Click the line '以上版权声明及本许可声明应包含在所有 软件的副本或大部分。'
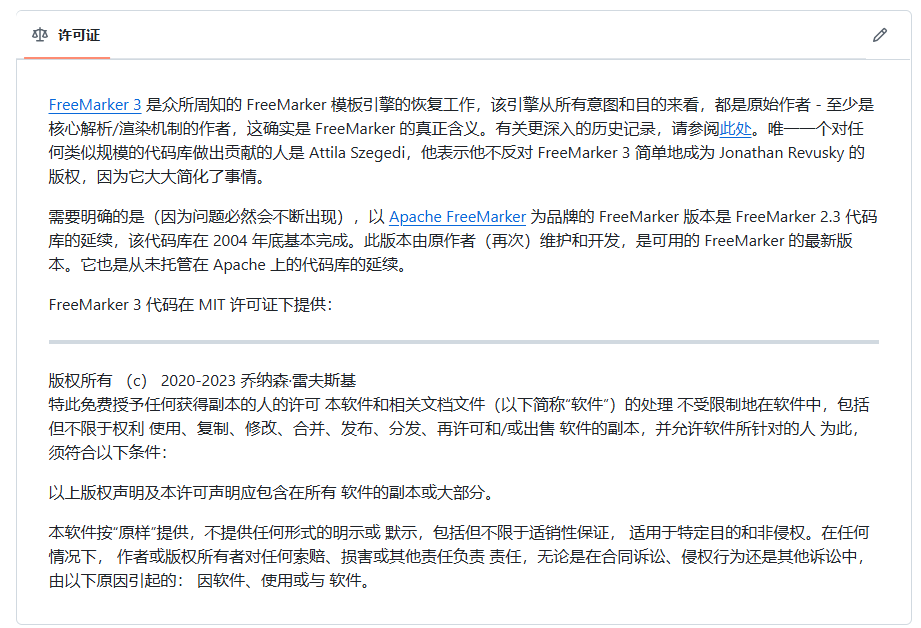Image resolution: width=921 pixels, height=628 pixels. tap(270, 492)
